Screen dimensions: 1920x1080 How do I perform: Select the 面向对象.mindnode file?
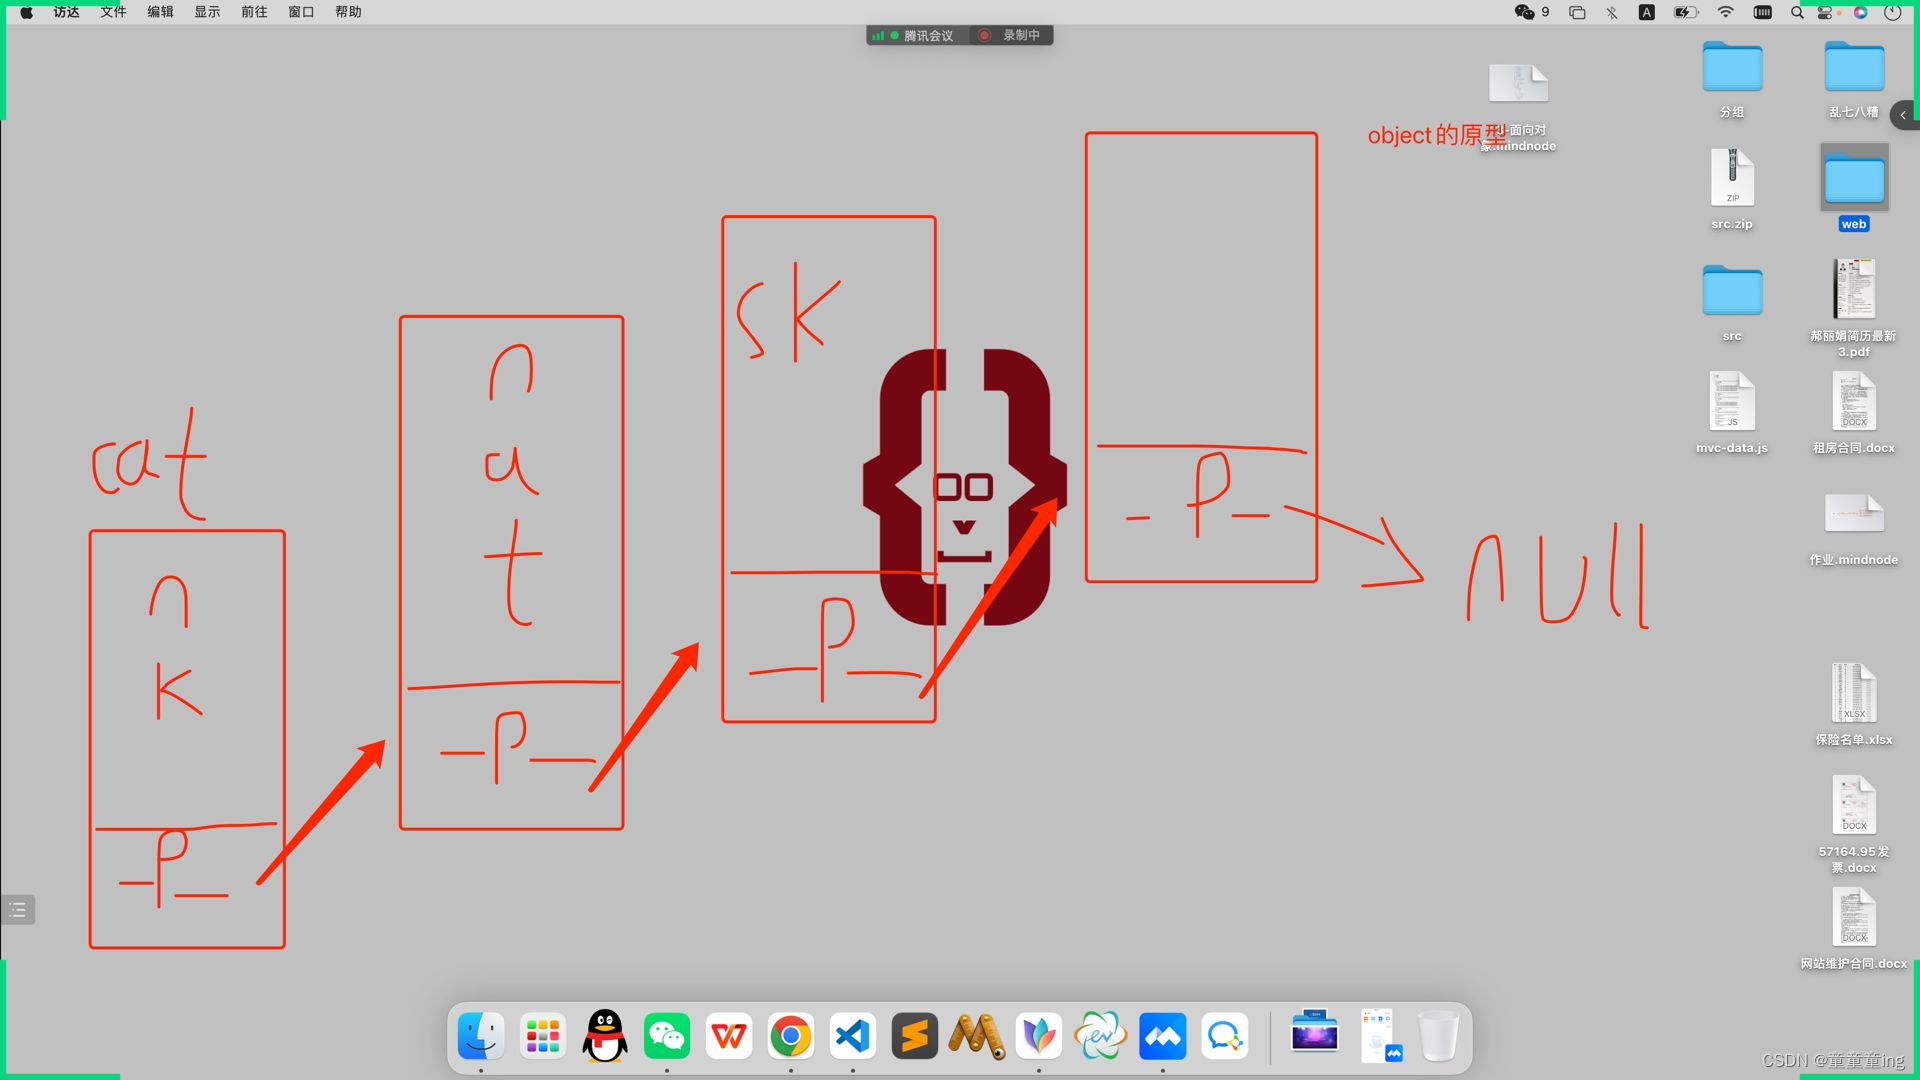pos(1518,107)
